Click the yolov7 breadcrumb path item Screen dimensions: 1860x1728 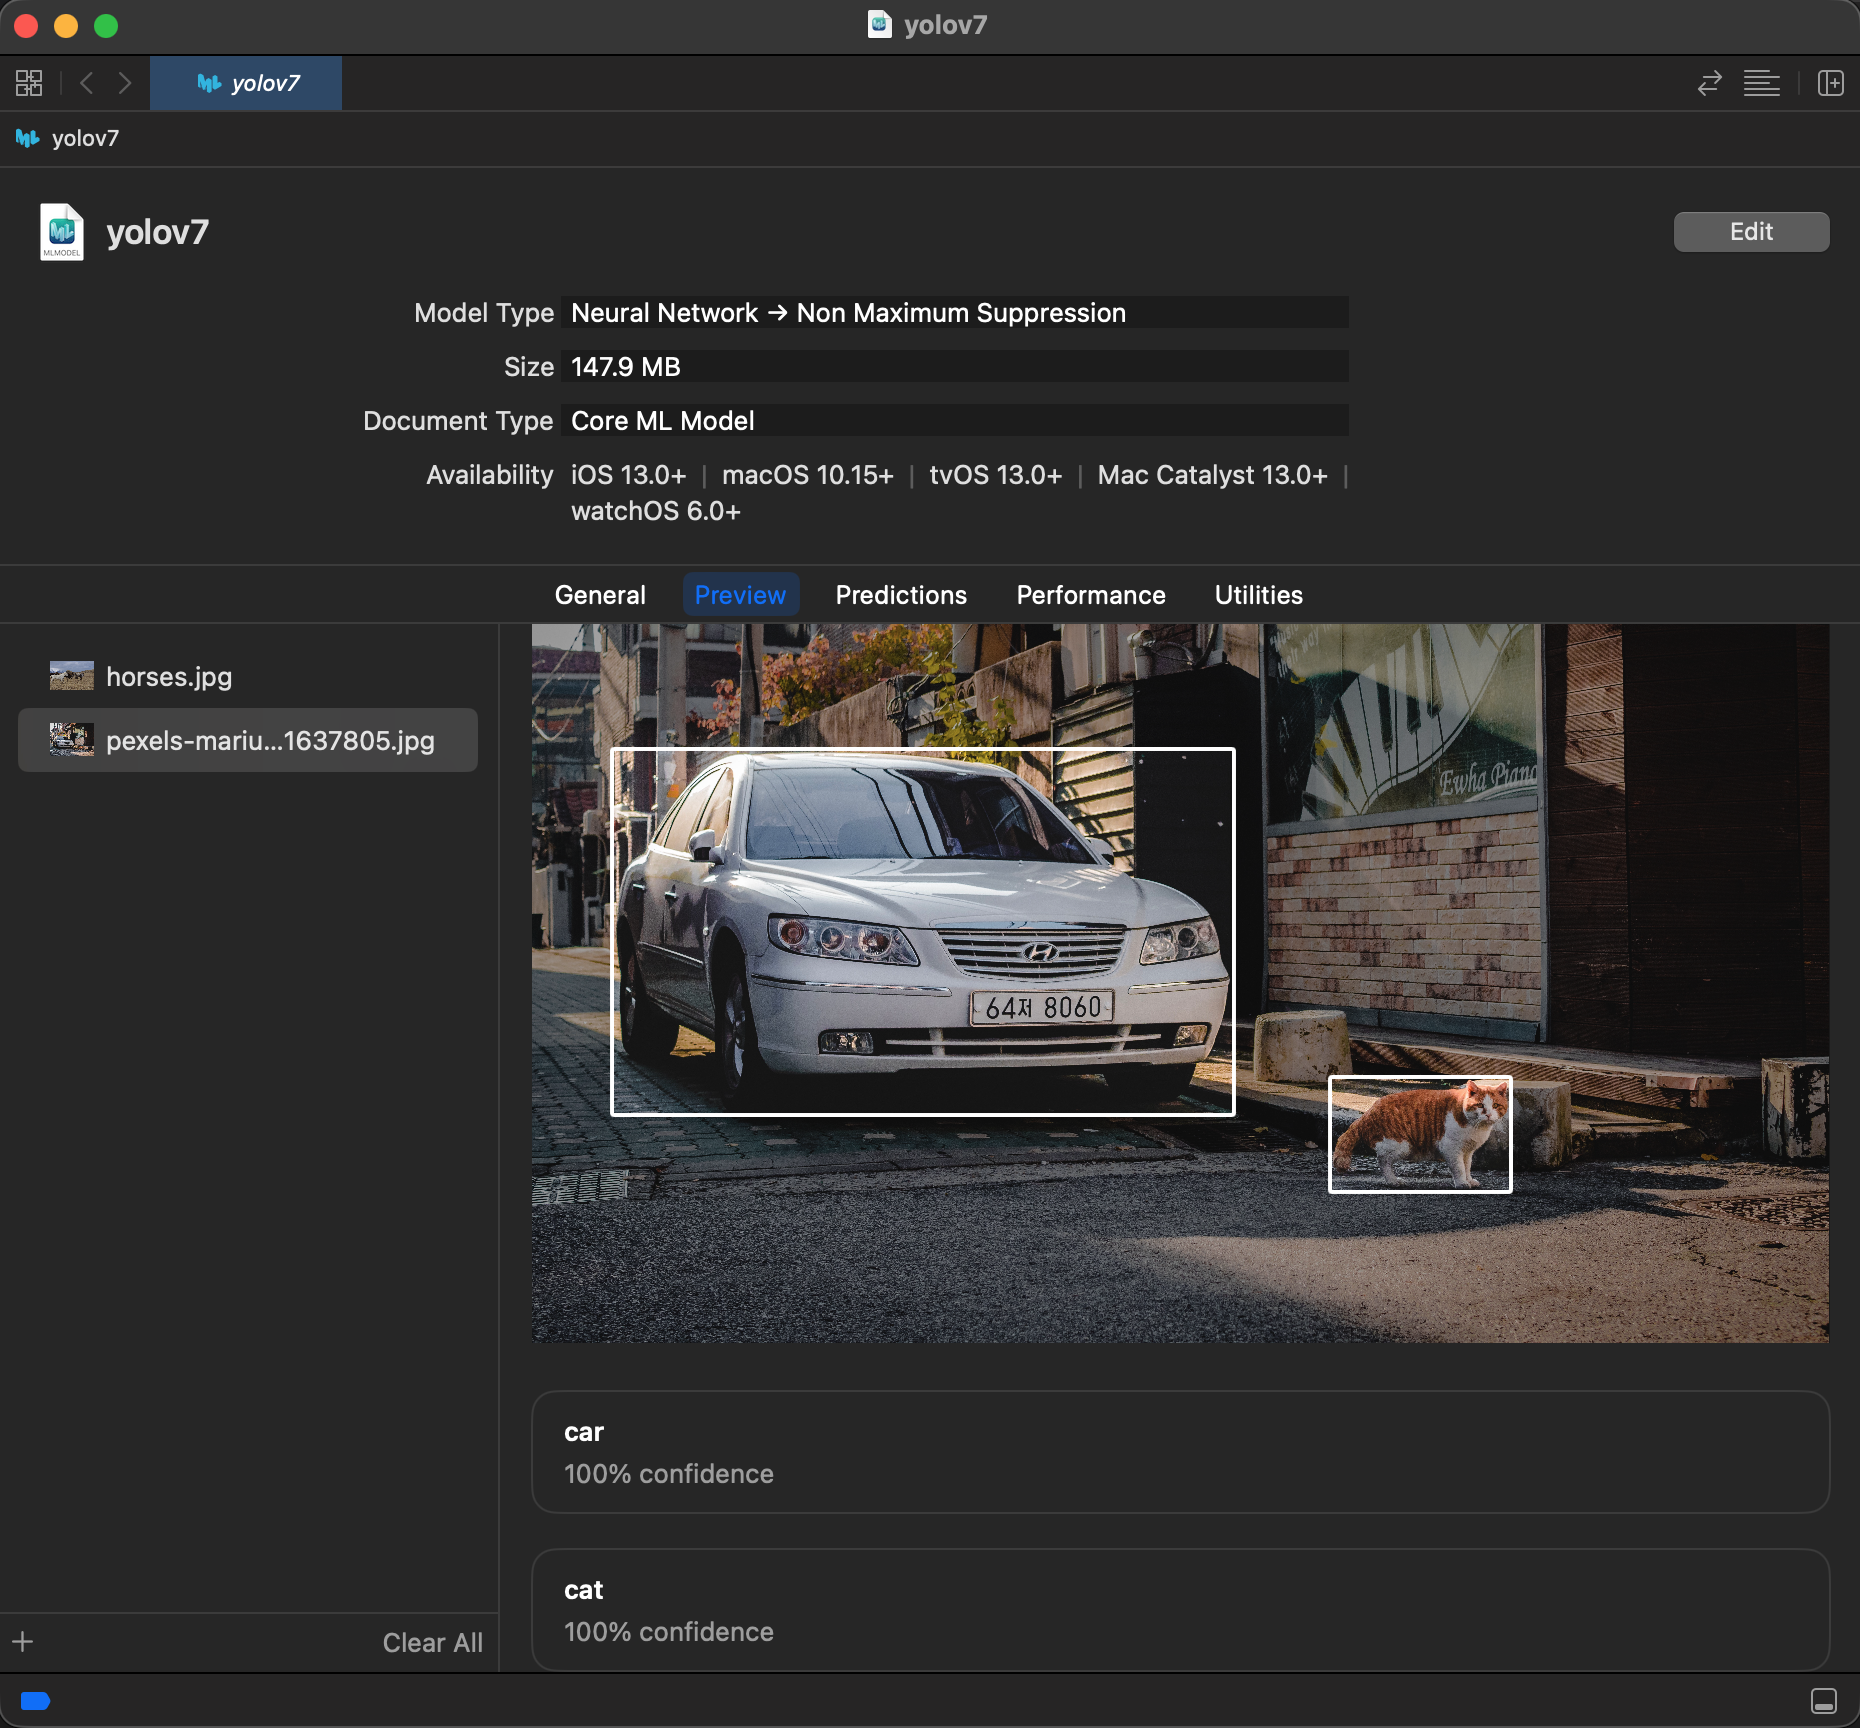[x=84, y=138]
